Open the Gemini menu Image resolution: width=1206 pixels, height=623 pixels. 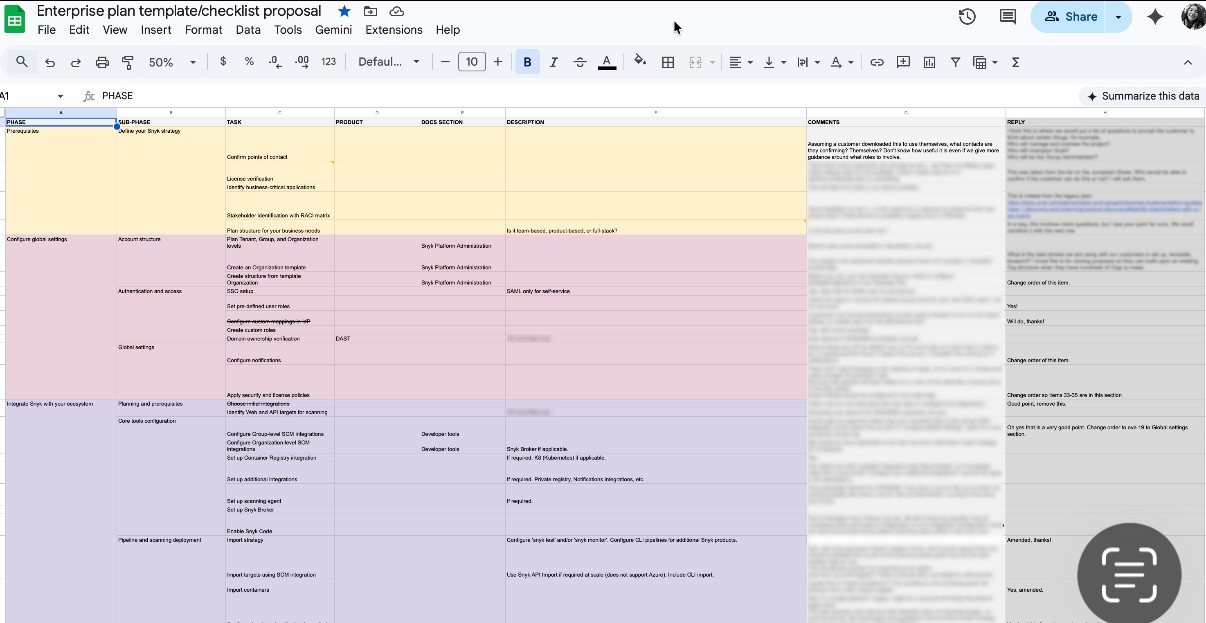[333, 30]
